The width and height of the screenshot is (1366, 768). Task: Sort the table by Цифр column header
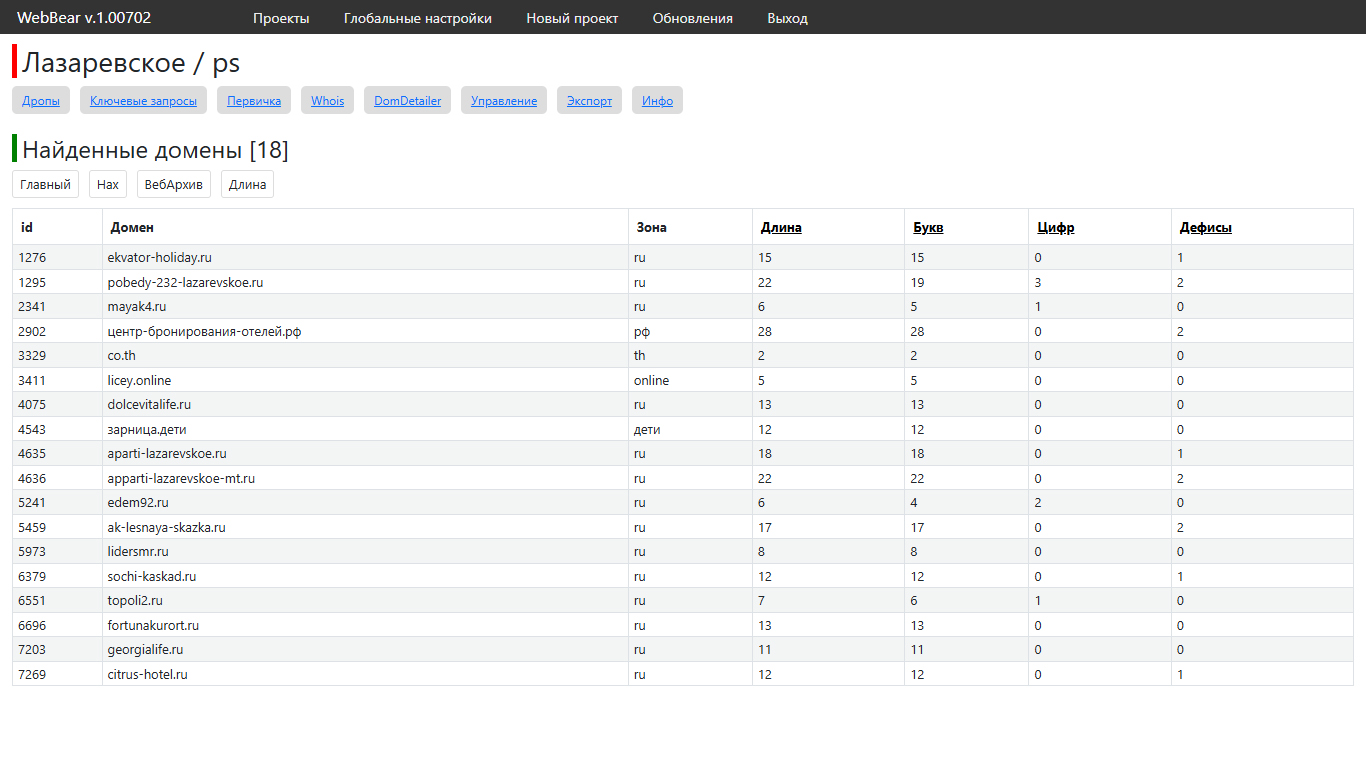click(x=1056, y=228)
